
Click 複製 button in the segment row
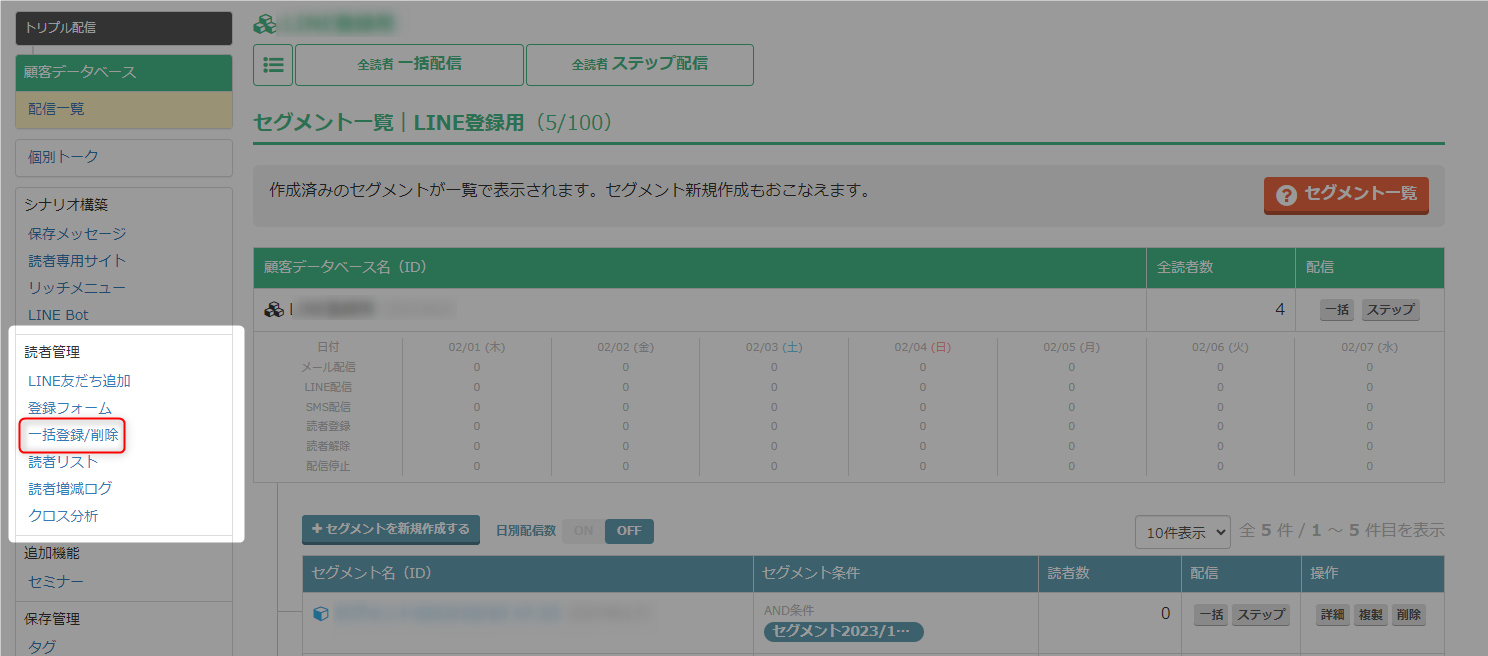click(x=1370, y=615)
